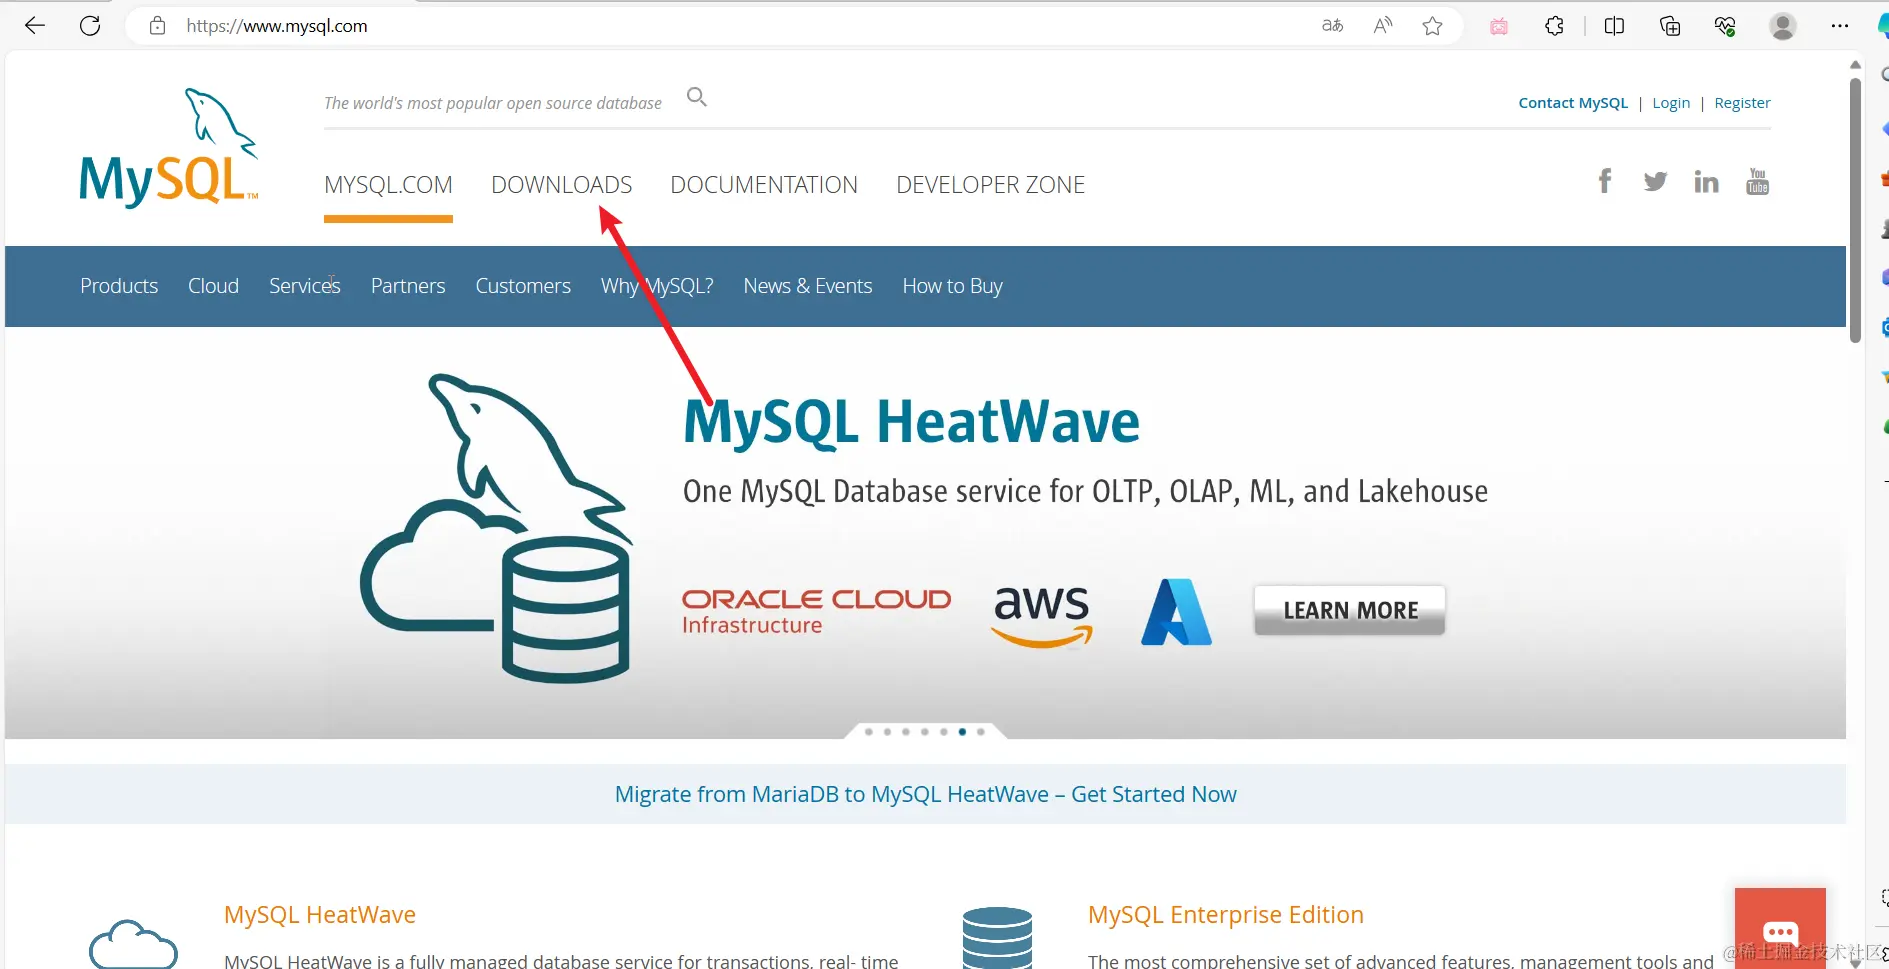Open How to Buy menu

952,286
